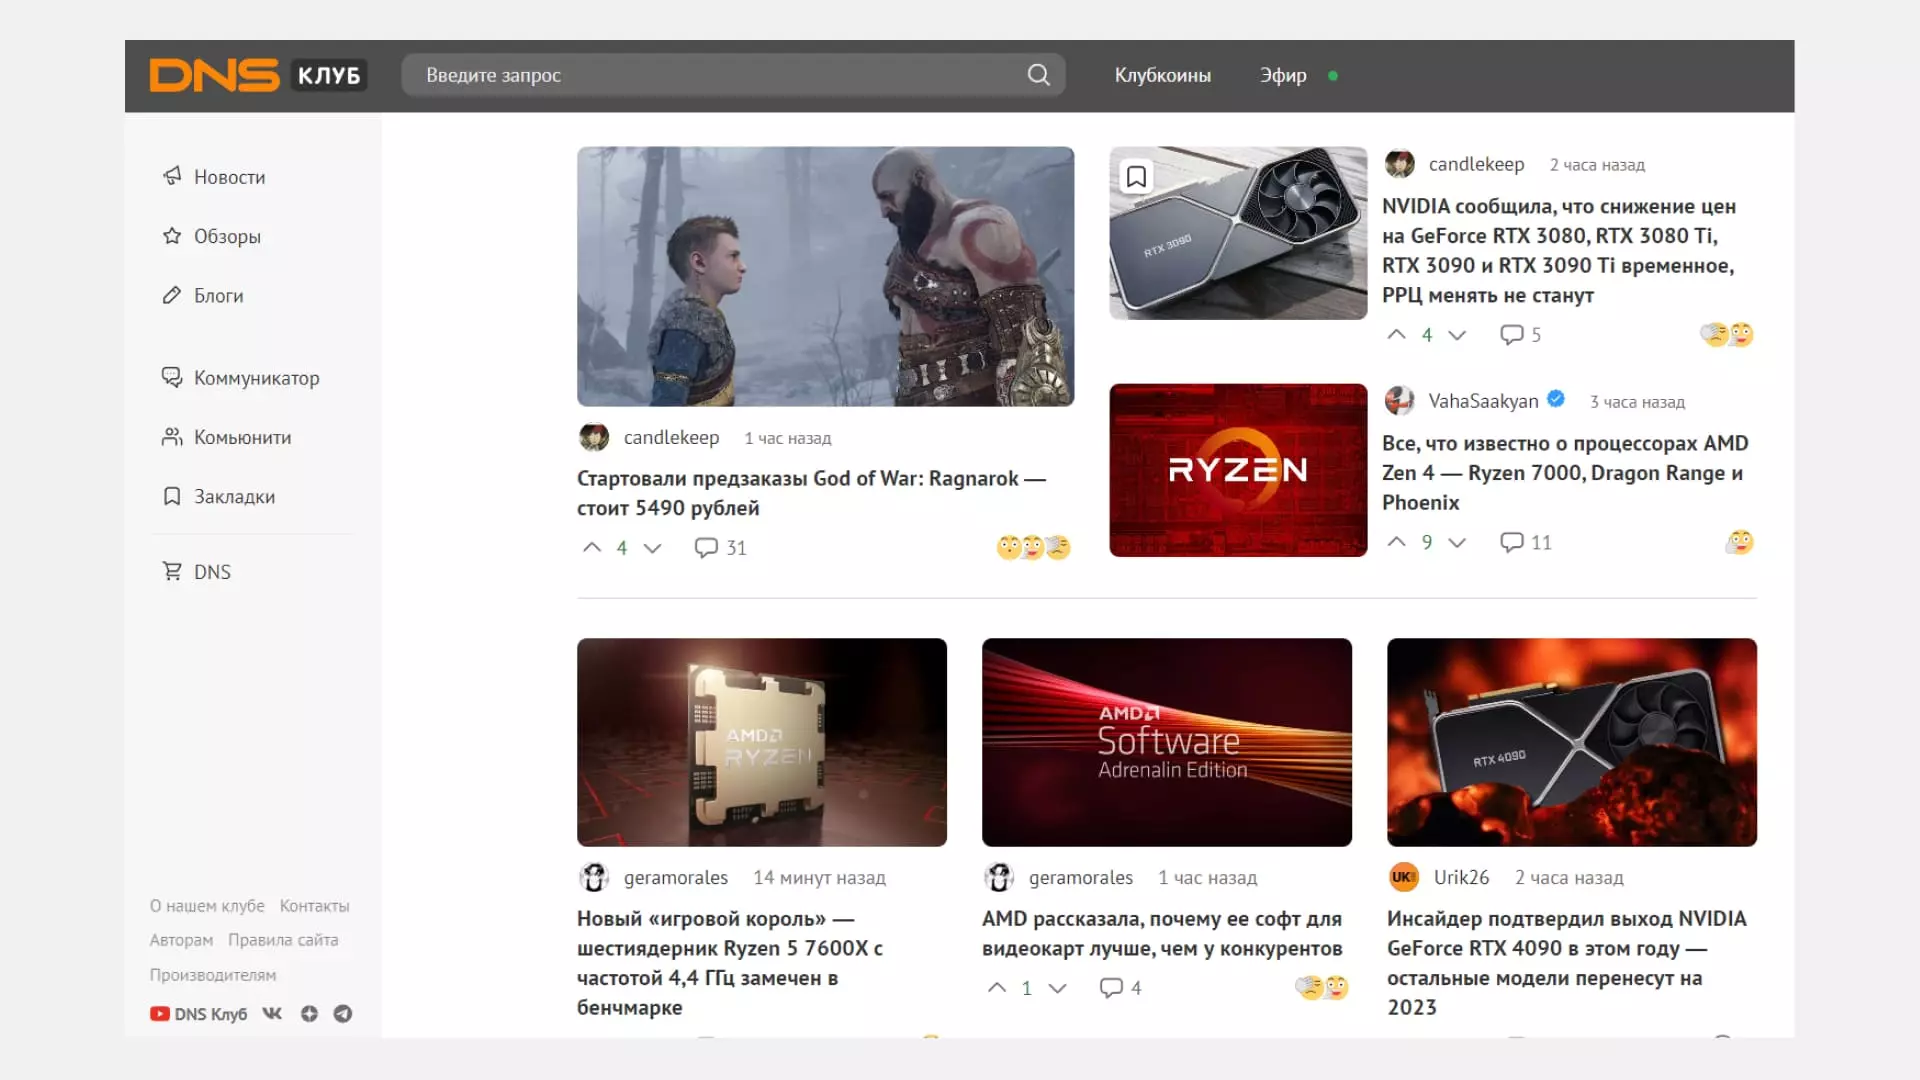
Task: Upvote the NVIDIA price reduction post
Action: [x=1397, y=334]
